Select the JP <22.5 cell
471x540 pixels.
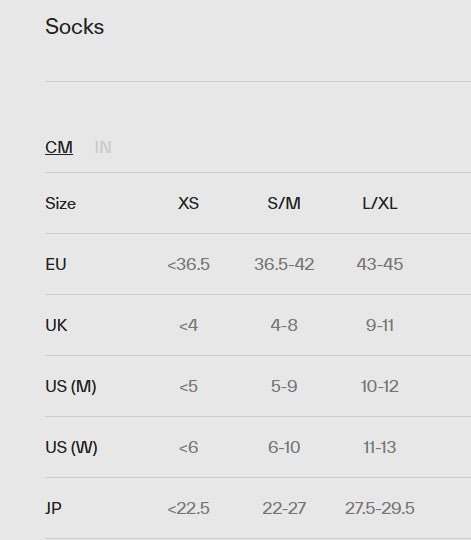click(x=188, y=508)
